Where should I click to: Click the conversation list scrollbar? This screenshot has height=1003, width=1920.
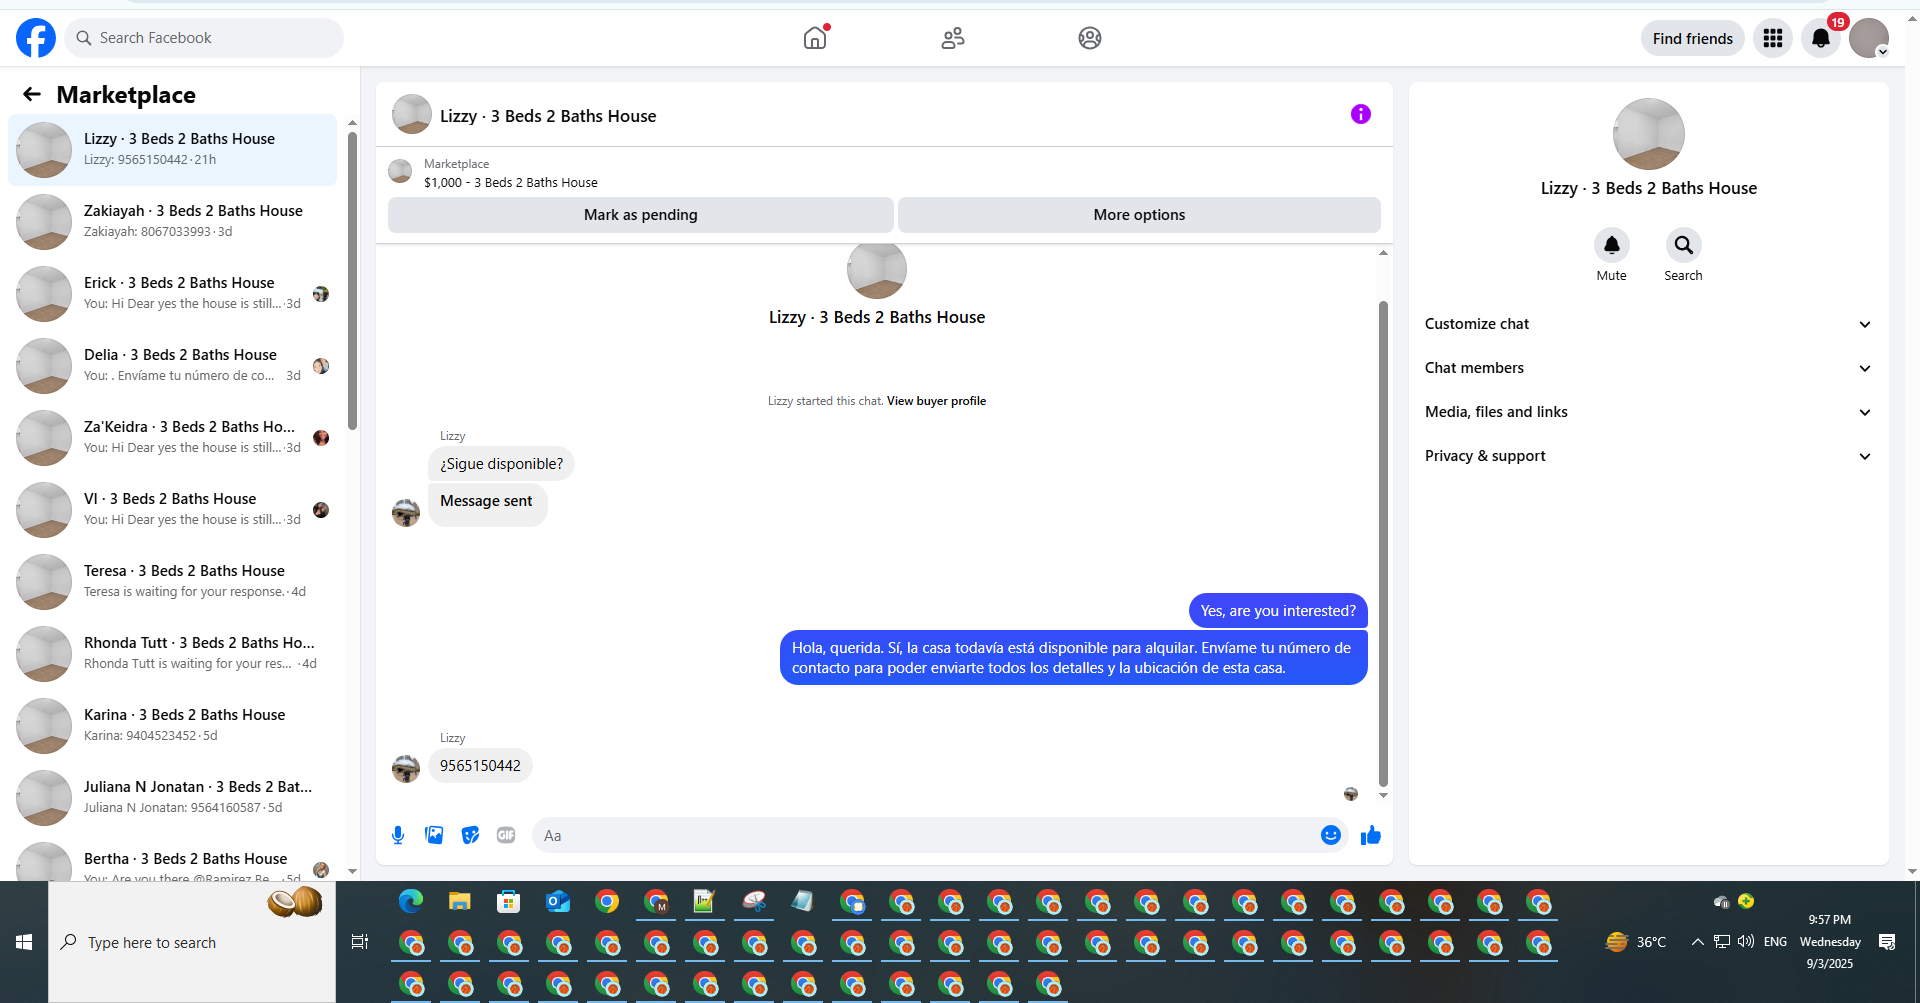[352, 280]
